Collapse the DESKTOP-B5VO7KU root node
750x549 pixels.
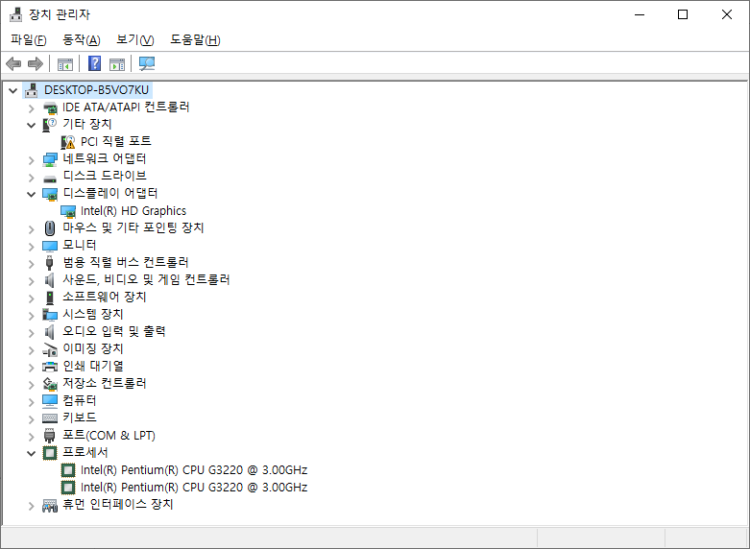tap(13, 90)
